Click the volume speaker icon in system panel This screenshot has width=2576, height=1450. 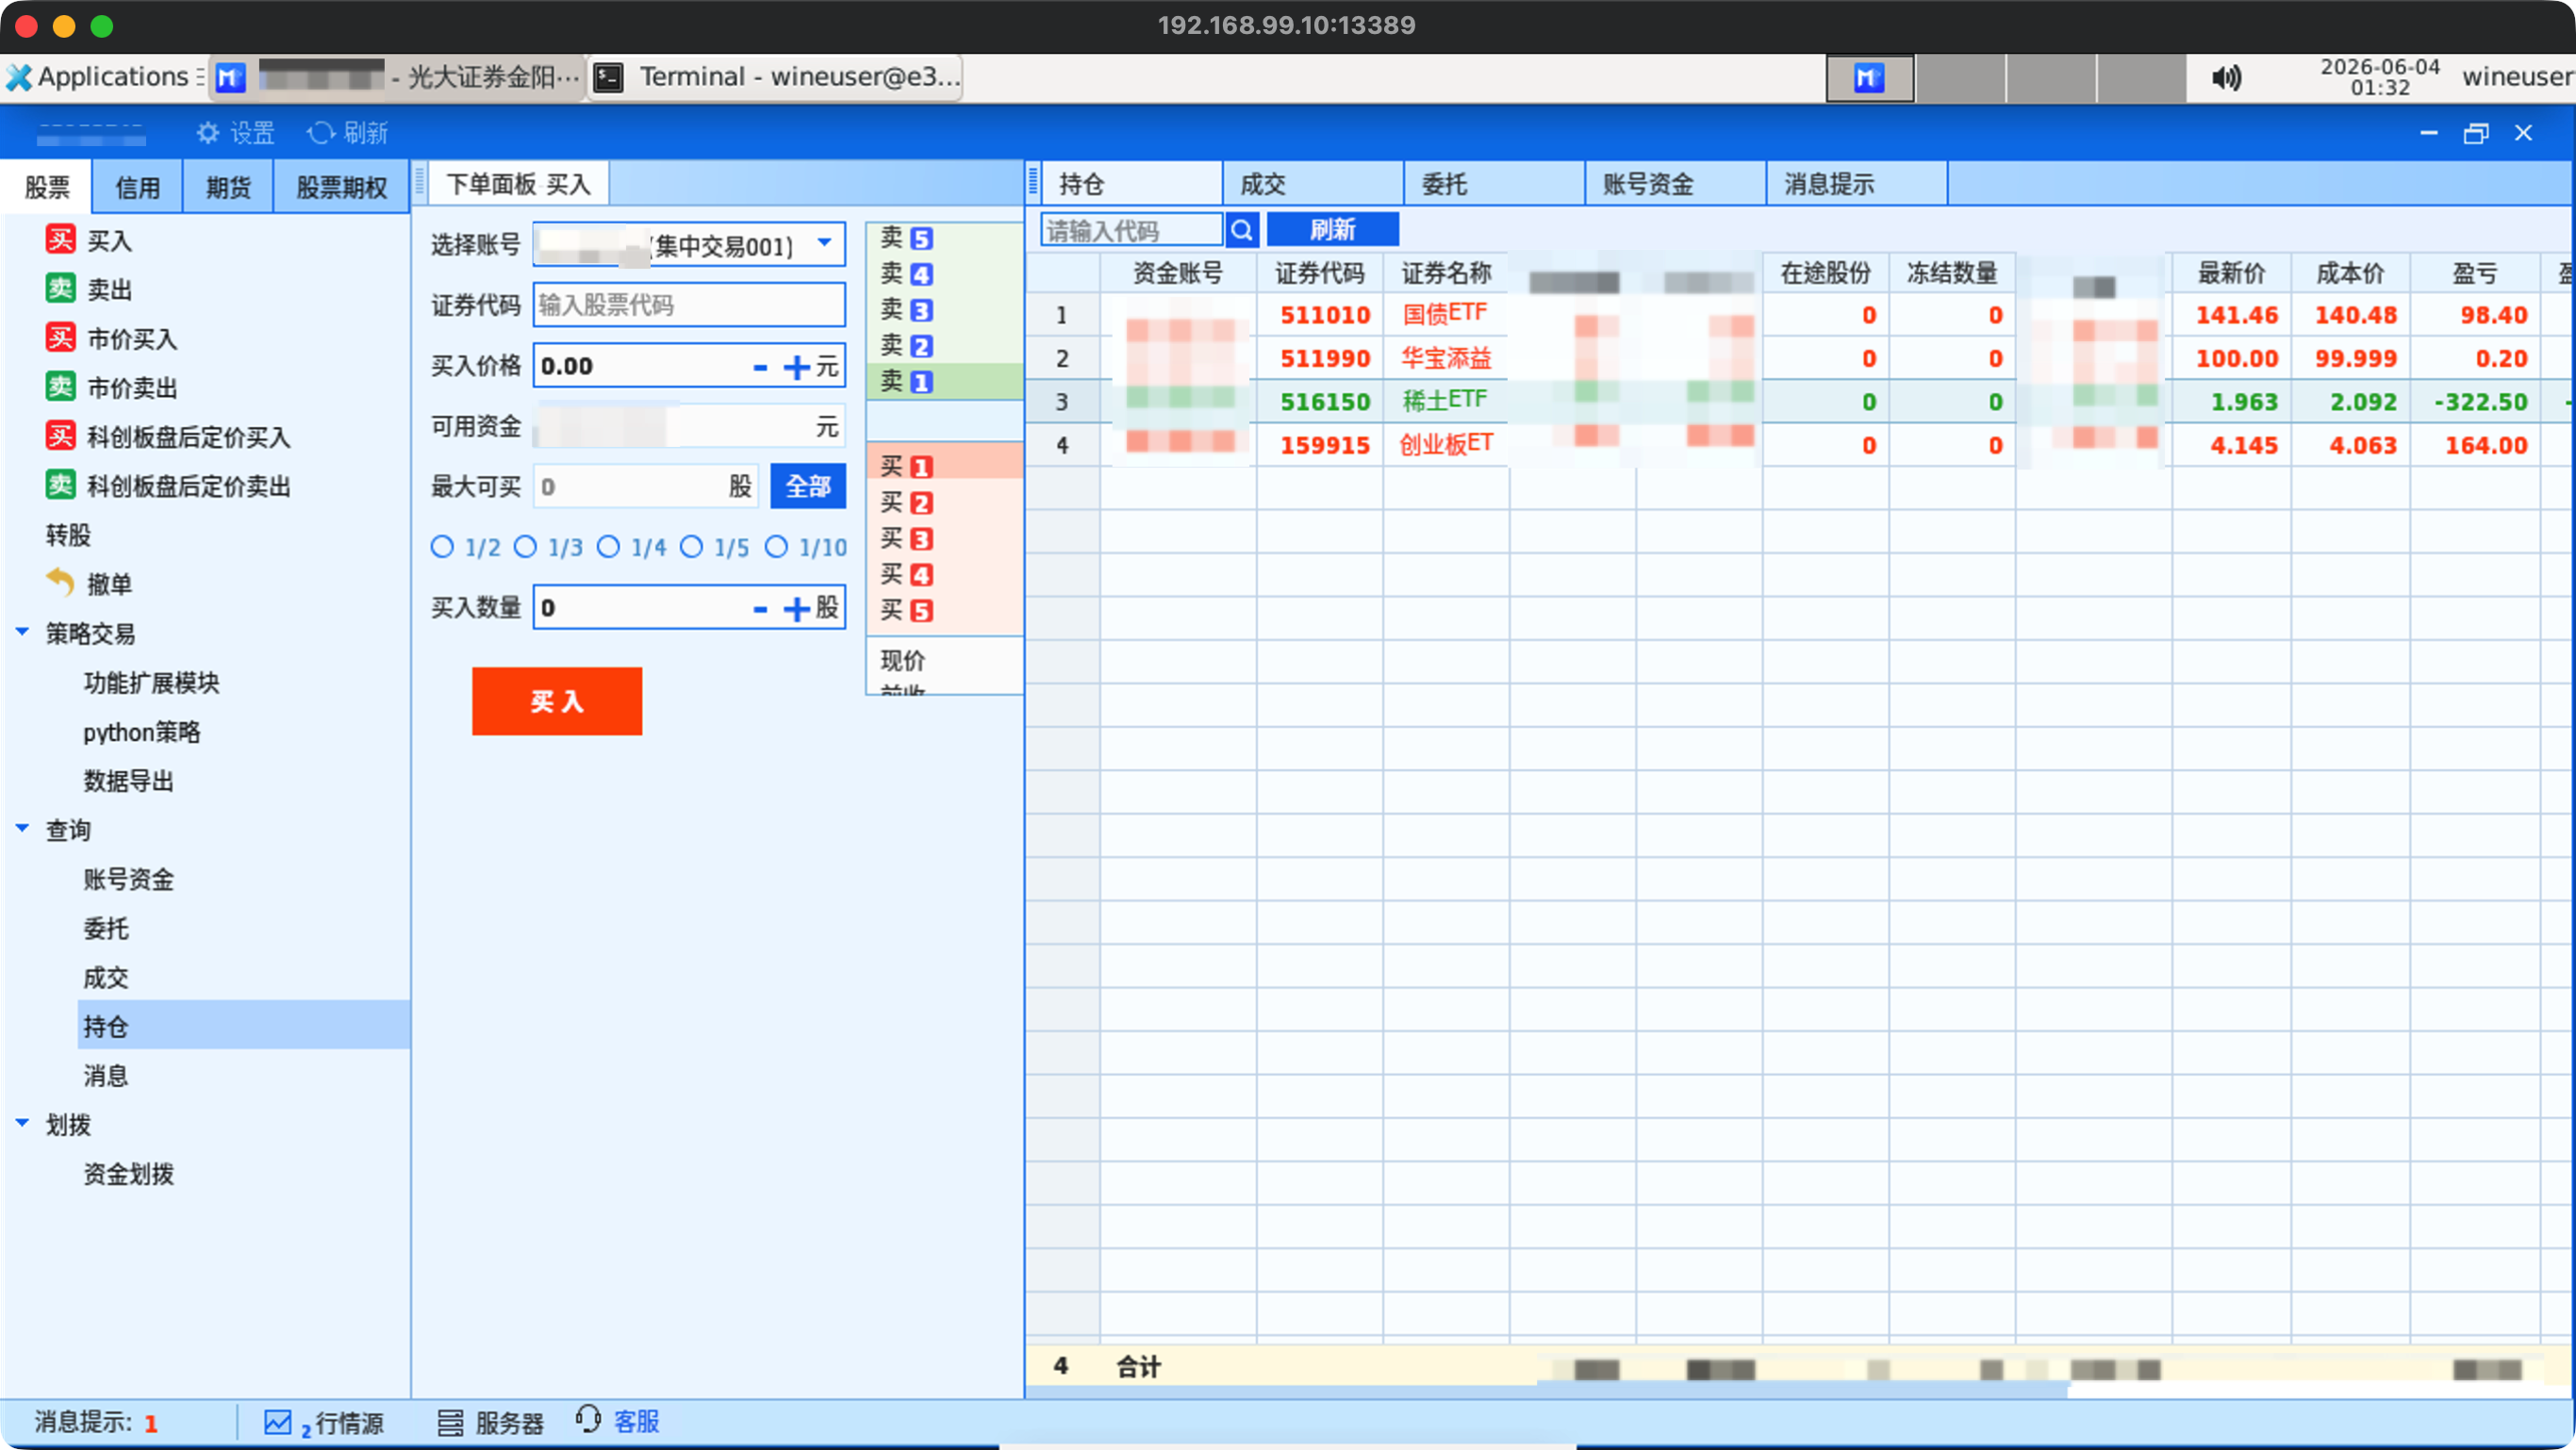2225,77
